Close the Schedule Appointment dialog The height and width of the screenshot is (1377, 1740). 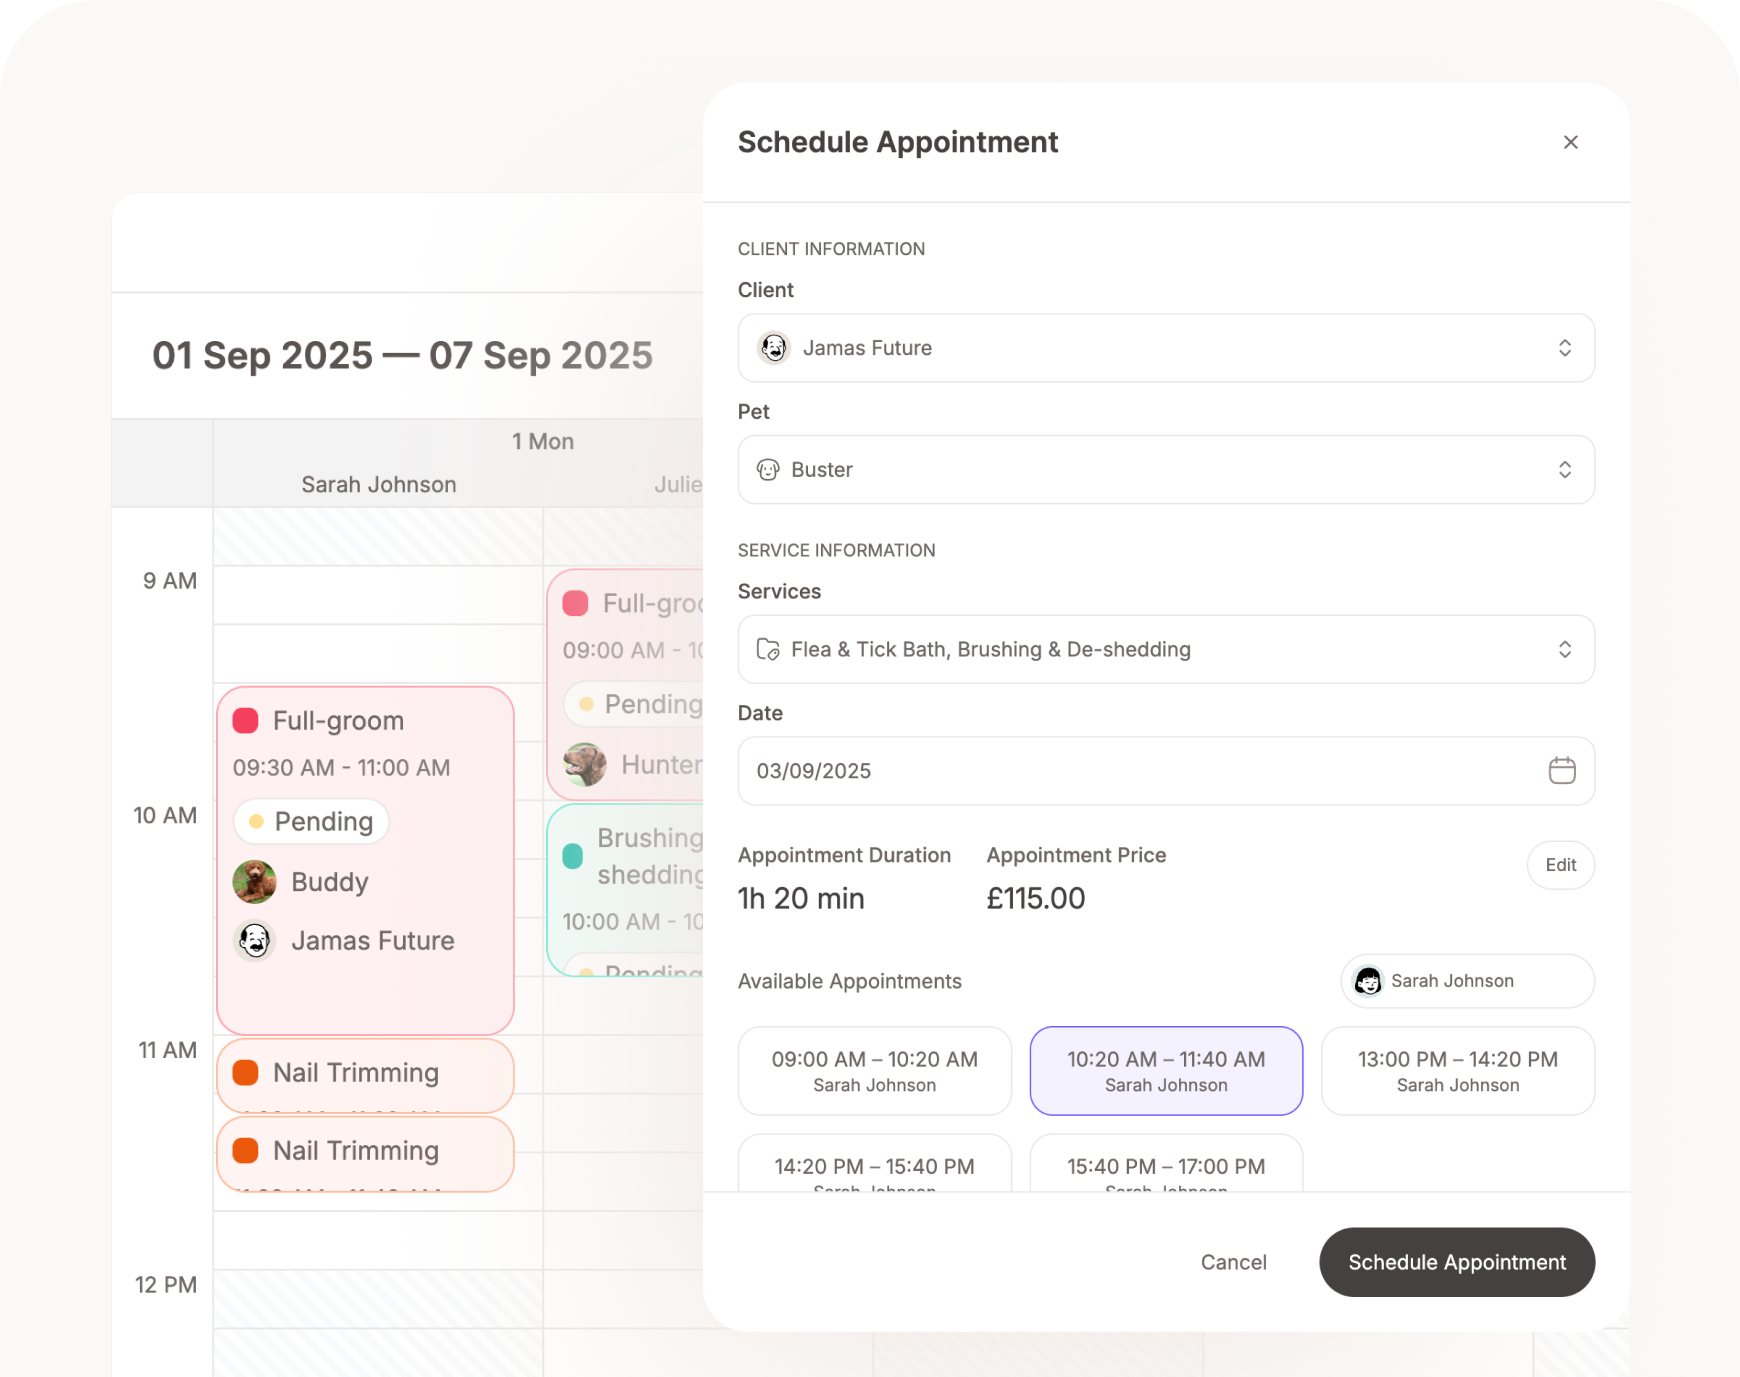pos(1571,142)
